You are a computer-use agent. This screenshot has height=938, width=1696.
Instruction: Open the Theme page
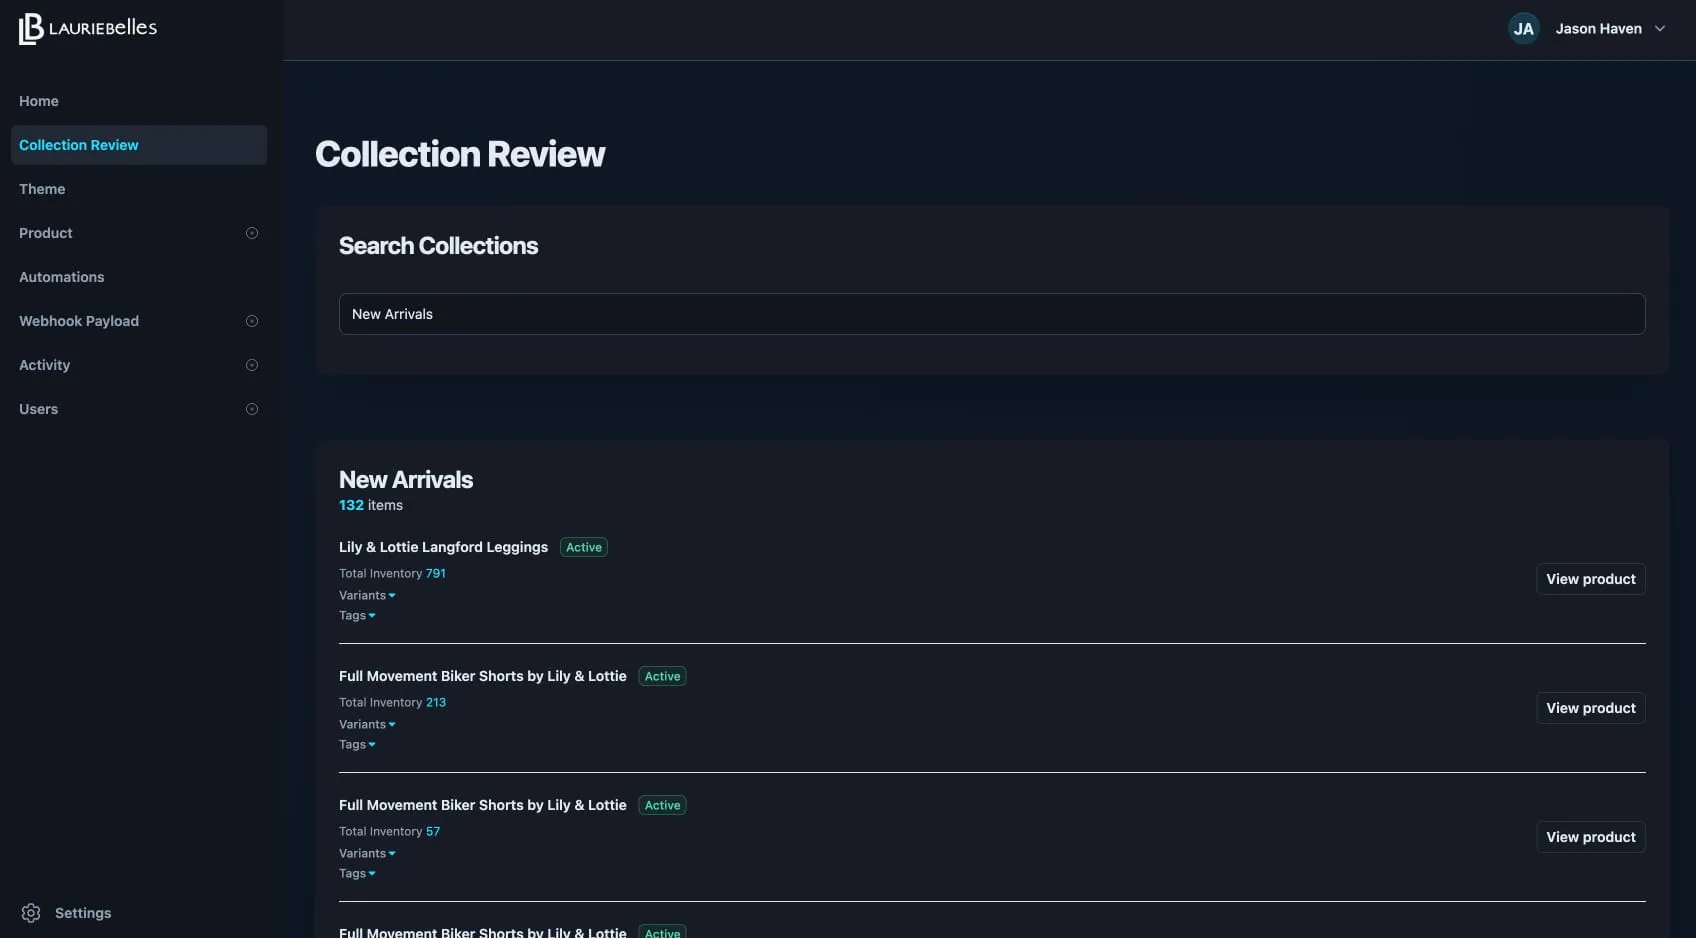[42, 189]
